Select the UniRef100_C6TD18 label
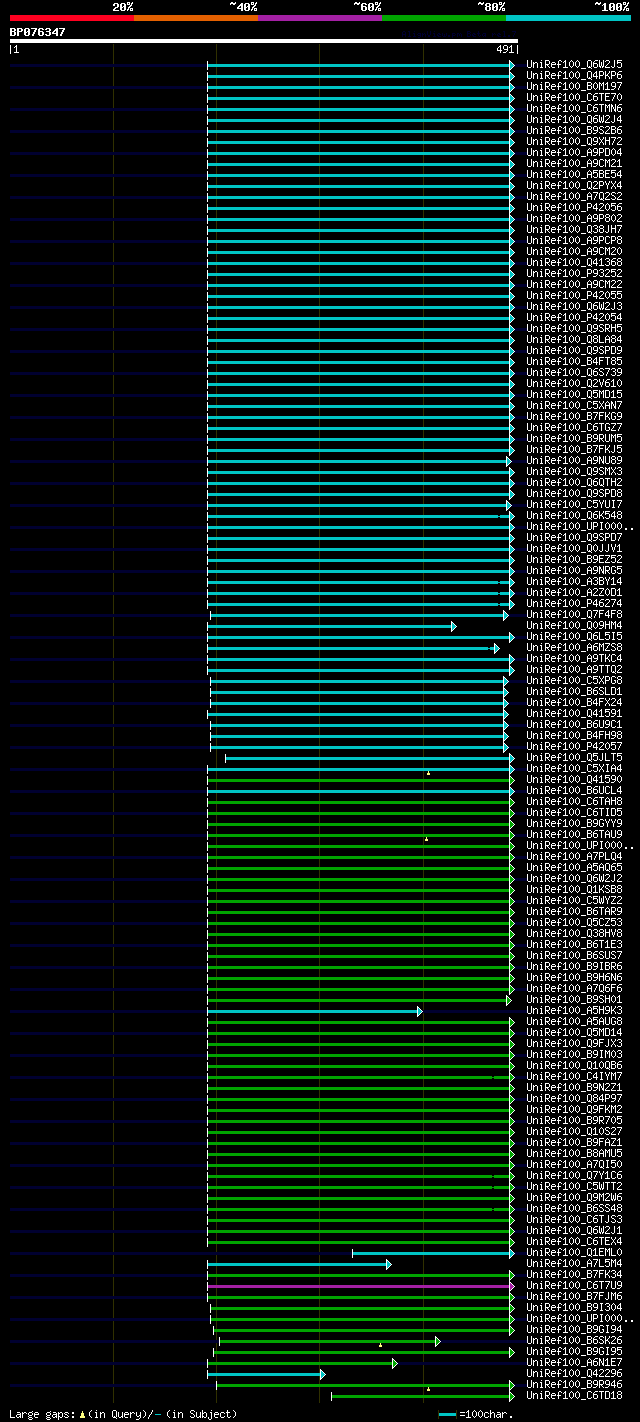 (x=574, y=1395)
